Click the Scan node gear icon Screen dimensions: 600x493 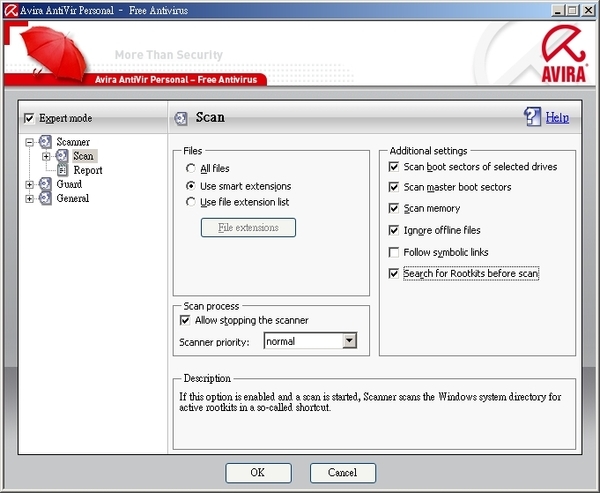[62, 156]
